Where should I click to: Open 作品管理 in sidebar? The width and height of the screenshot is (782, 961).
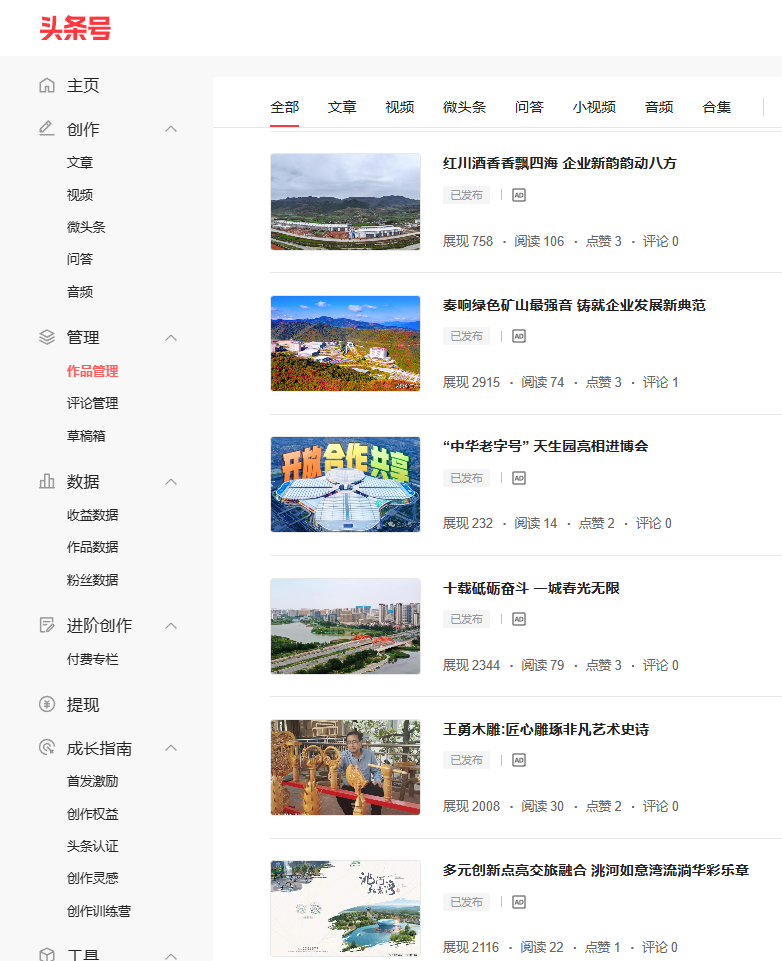(93, 371)
